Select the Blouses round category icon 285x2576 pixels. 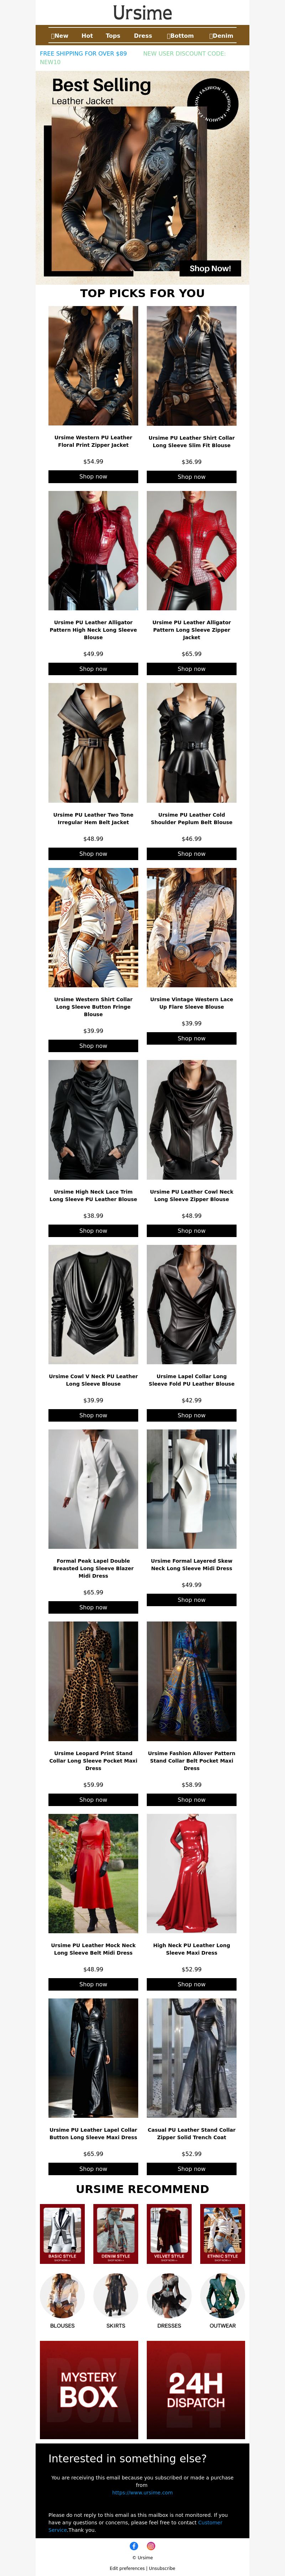pos(62,2295)
